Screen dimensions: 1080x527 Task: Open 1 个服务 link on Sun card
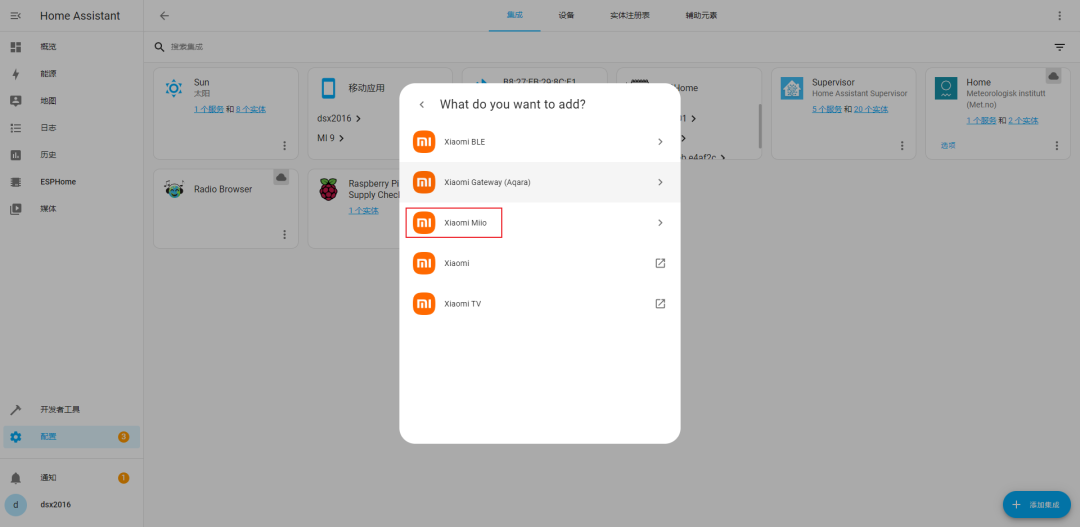coord(209,110)
